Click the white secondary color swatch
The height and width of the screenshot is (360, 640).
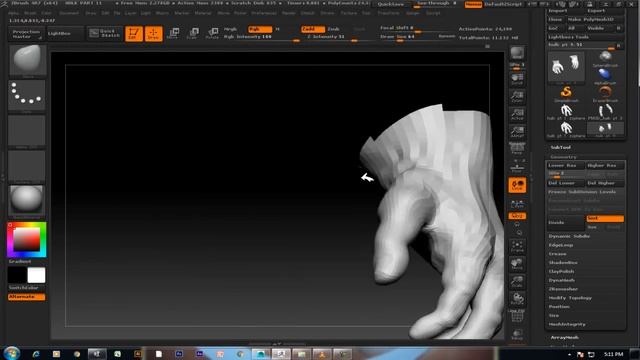tap(36, 275)
